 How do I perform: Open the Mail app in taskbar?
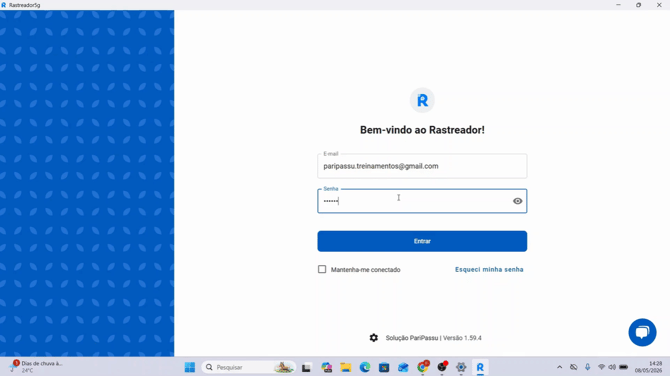coord(403,367)
